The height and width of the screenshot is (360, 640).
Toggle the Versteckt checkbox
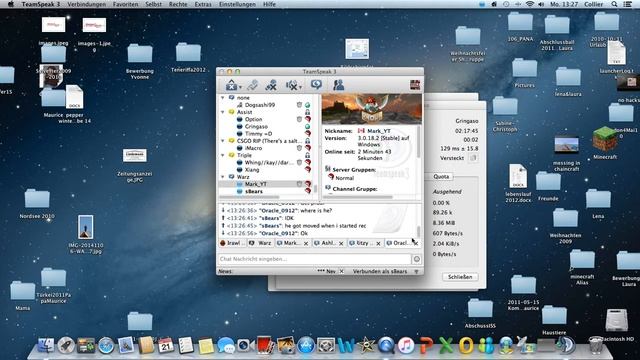pyautogui.click(x=473, y=158)
